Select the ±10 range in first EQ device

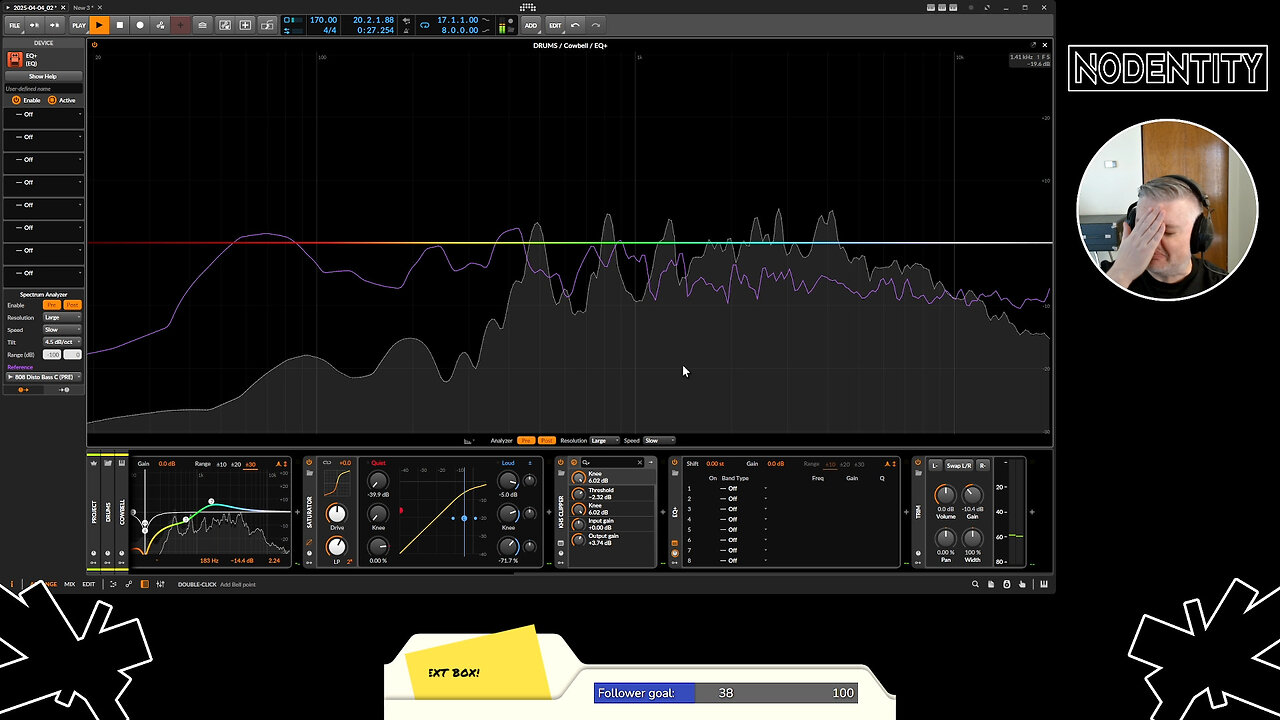point(221,464)
